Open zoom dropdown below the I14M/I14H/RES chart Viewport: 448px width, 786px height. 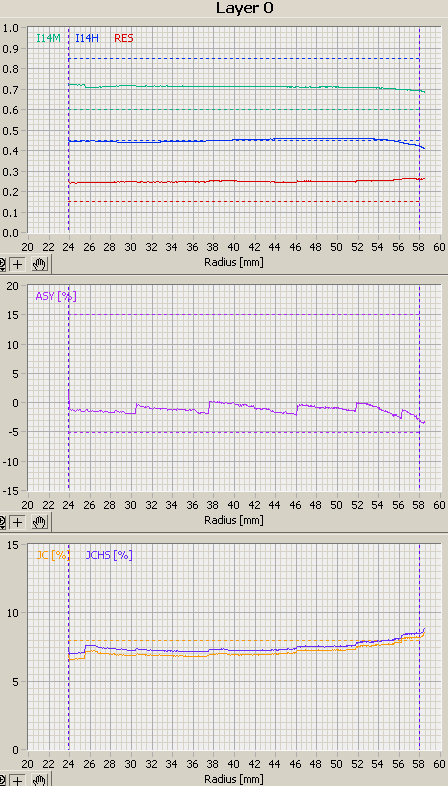coord(3,264)
